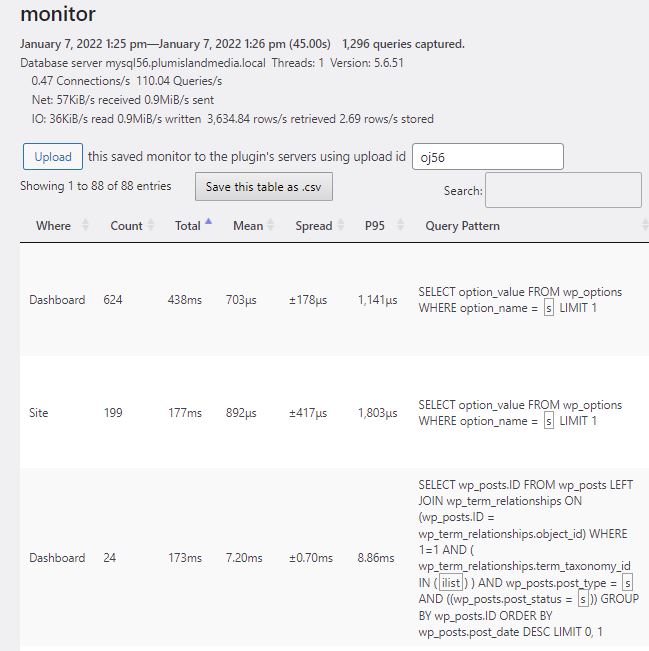Sort by the Where column arrows
This screenshot has width=649, height=651.
(x=85, y=225)
